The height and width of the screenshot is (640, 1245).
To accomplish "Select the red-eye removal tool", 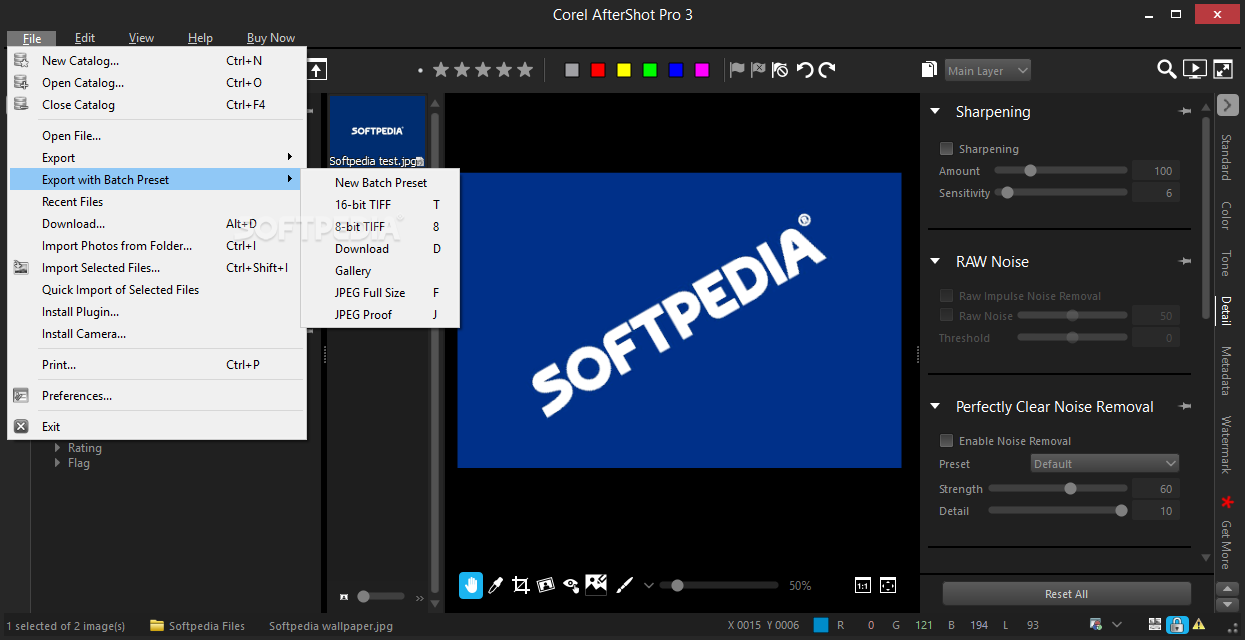I will [571, 585].
